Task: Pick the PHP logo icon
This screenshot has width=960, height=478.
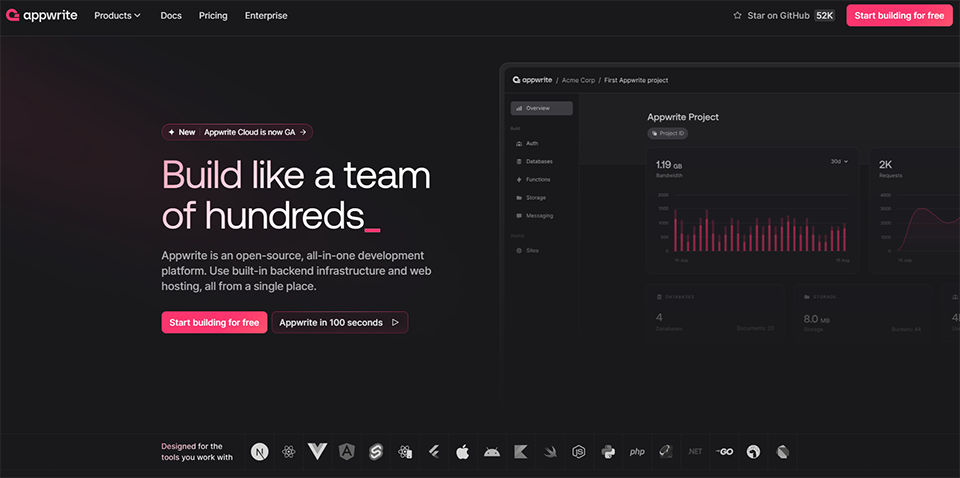Action: point(637,452)
